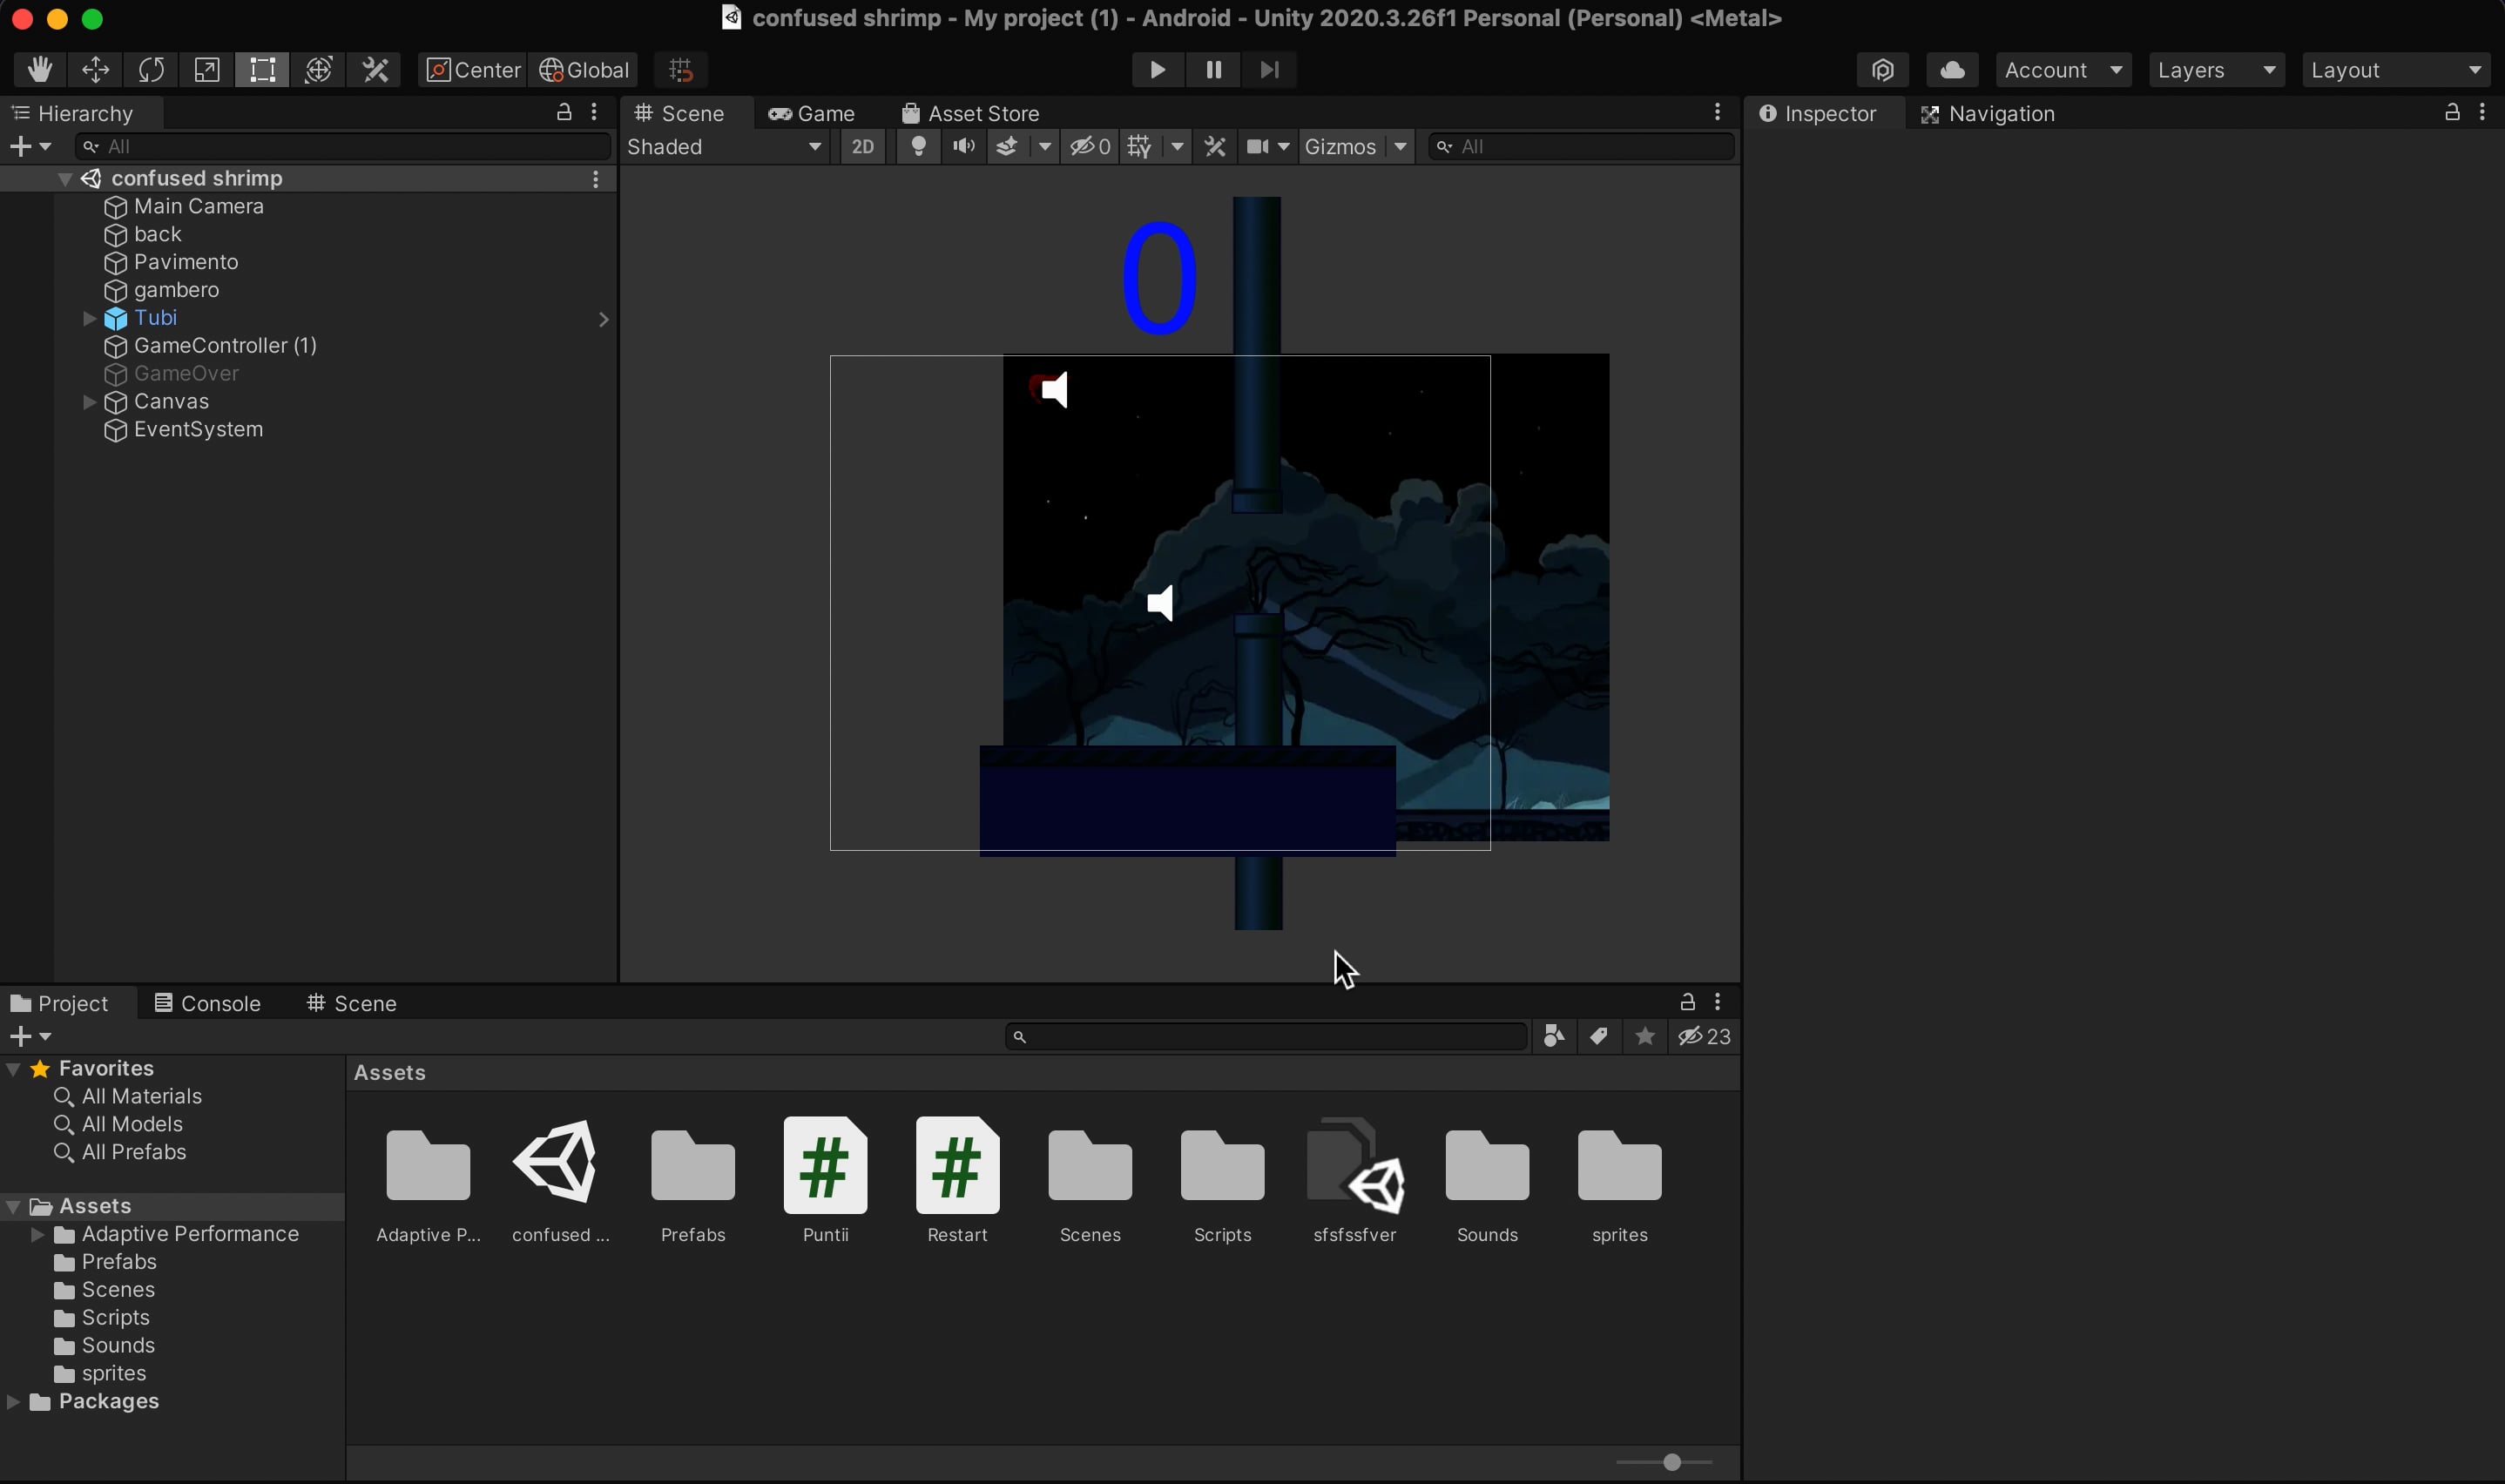Switch to the Asset Store tab
2505x1484 pixels.
click(x=970, y=114)
